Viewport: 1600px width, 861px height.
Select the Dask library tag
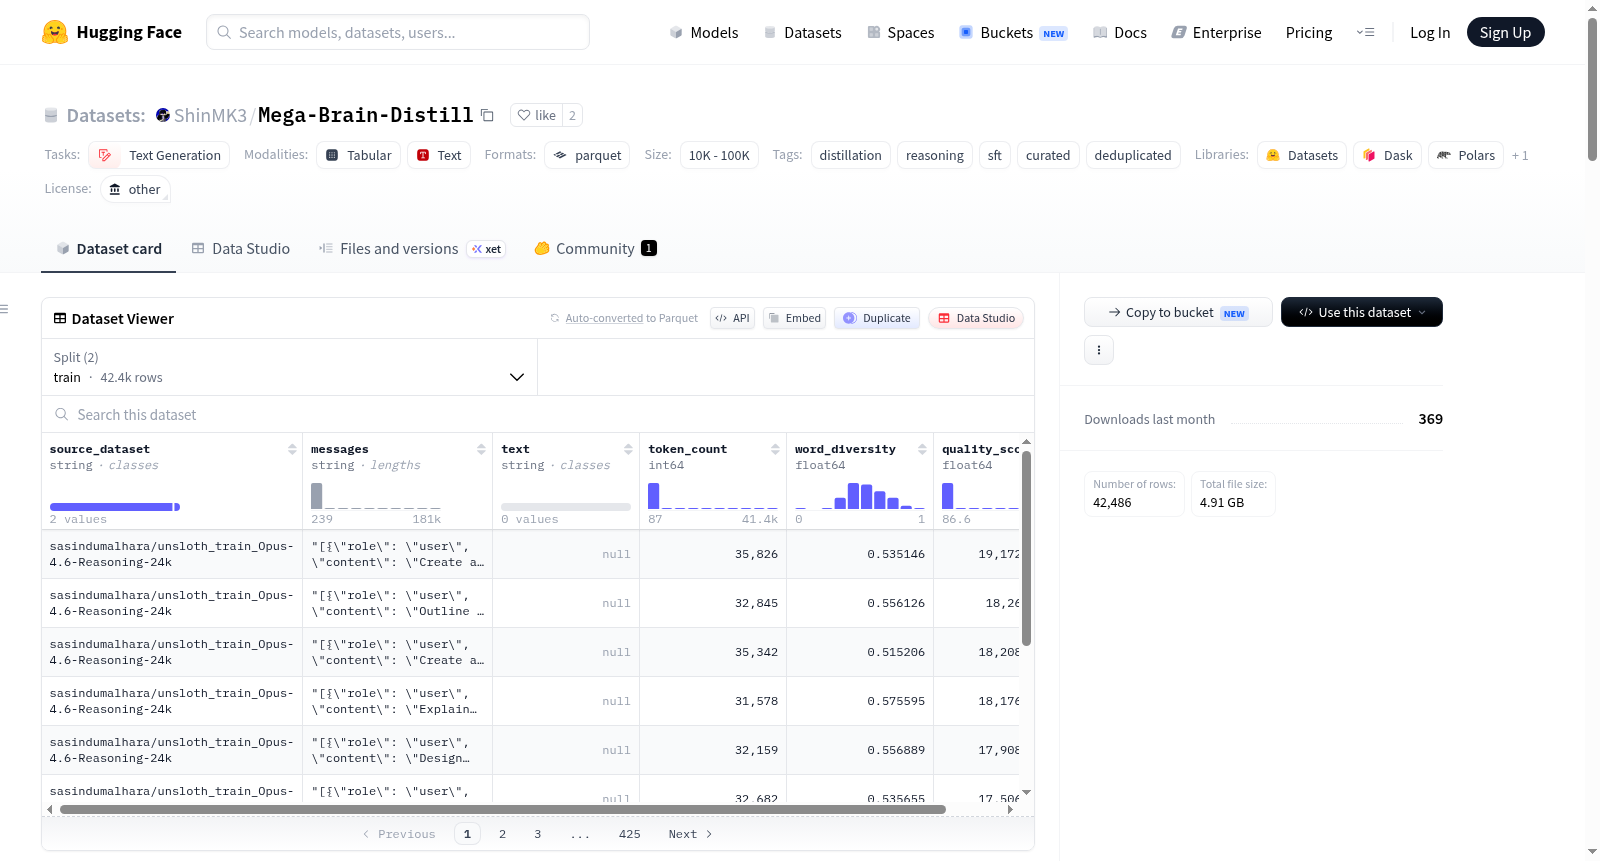click(1388, 155)
